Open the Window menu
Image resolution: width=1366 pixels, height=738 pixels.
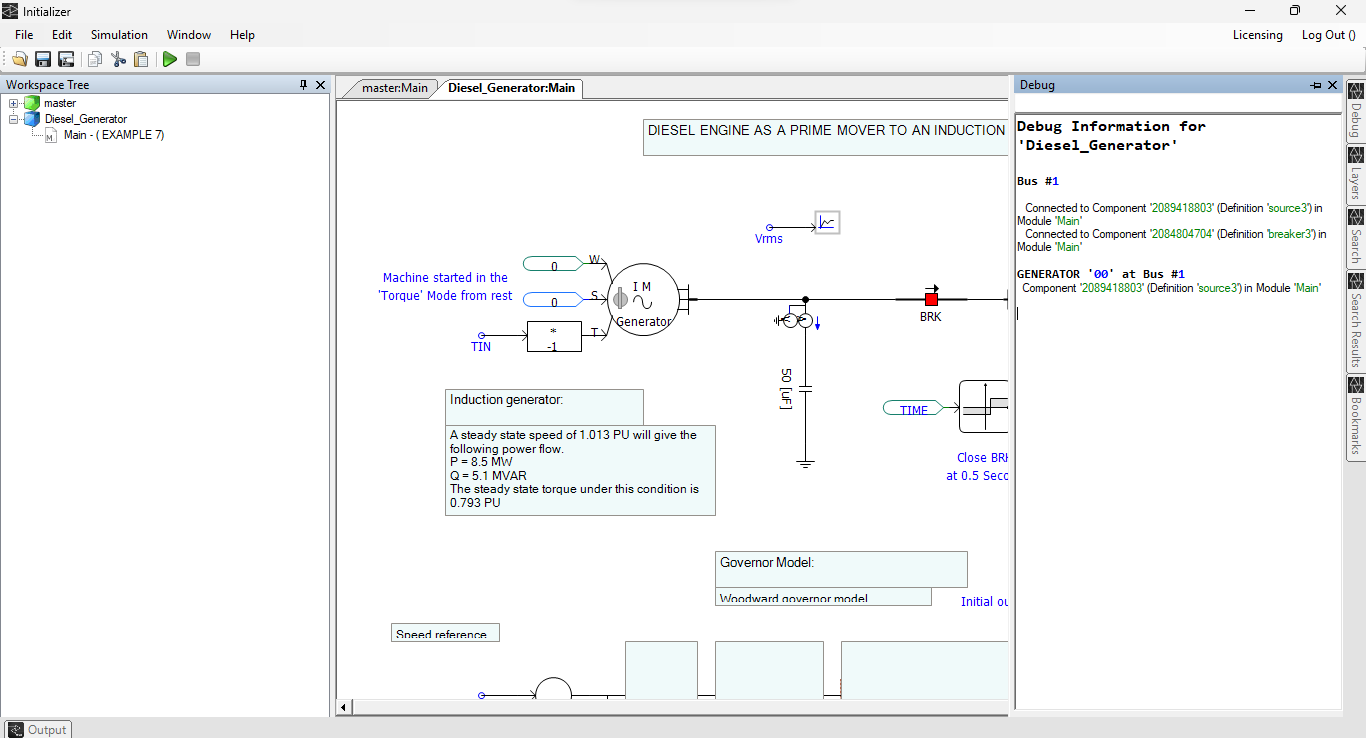coord(189,35)
